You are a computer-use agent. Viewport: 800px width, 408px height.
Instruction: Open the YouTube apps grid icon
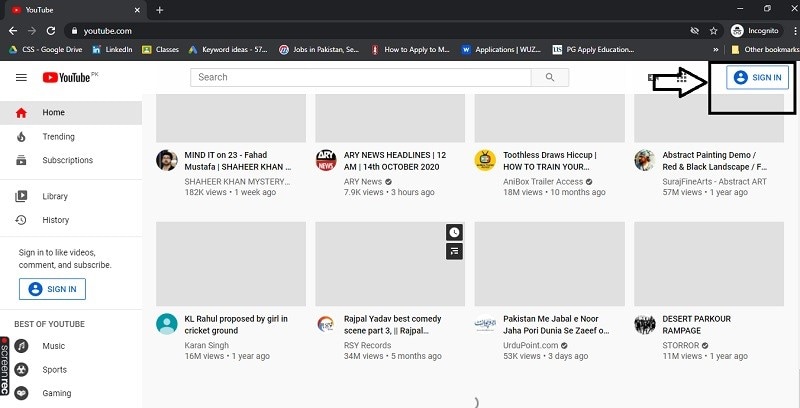coord(682,78)
